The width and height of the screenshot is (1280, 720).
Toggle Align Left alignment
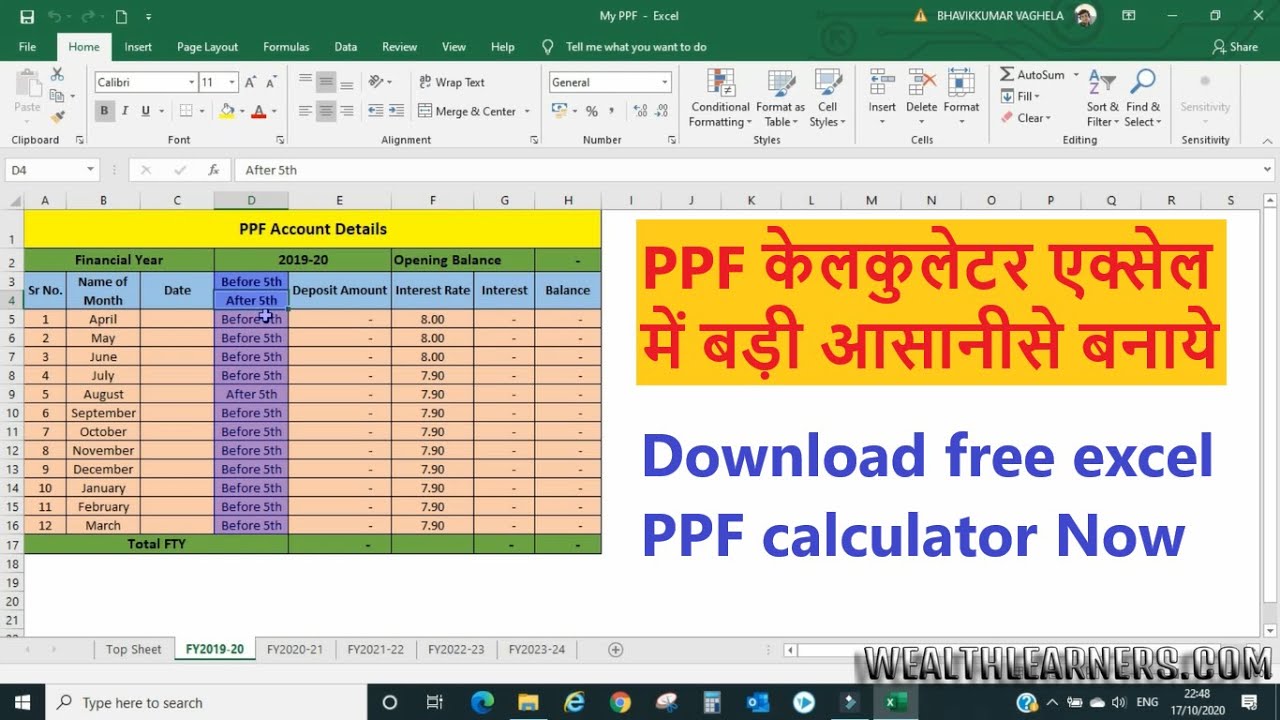pos(305,111)
